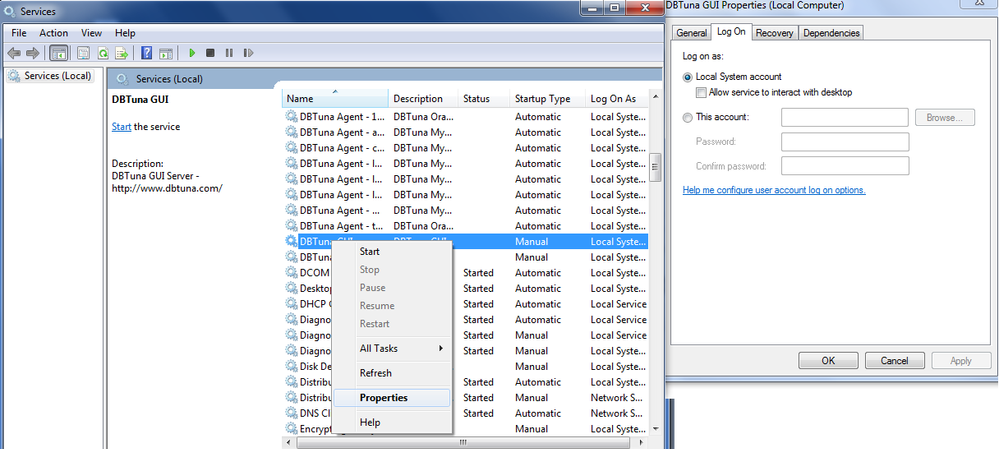
Task: Select the This account radio button
Action: [x=687, y=118]
